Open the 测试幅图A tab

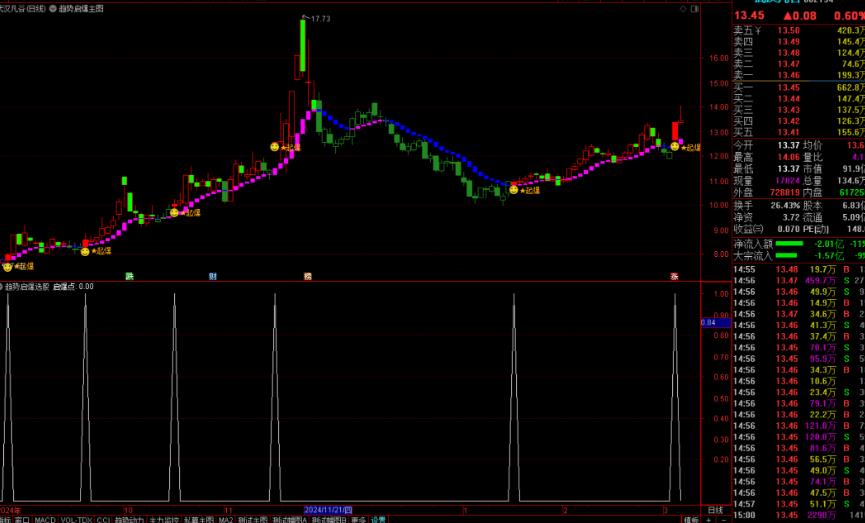290,520
